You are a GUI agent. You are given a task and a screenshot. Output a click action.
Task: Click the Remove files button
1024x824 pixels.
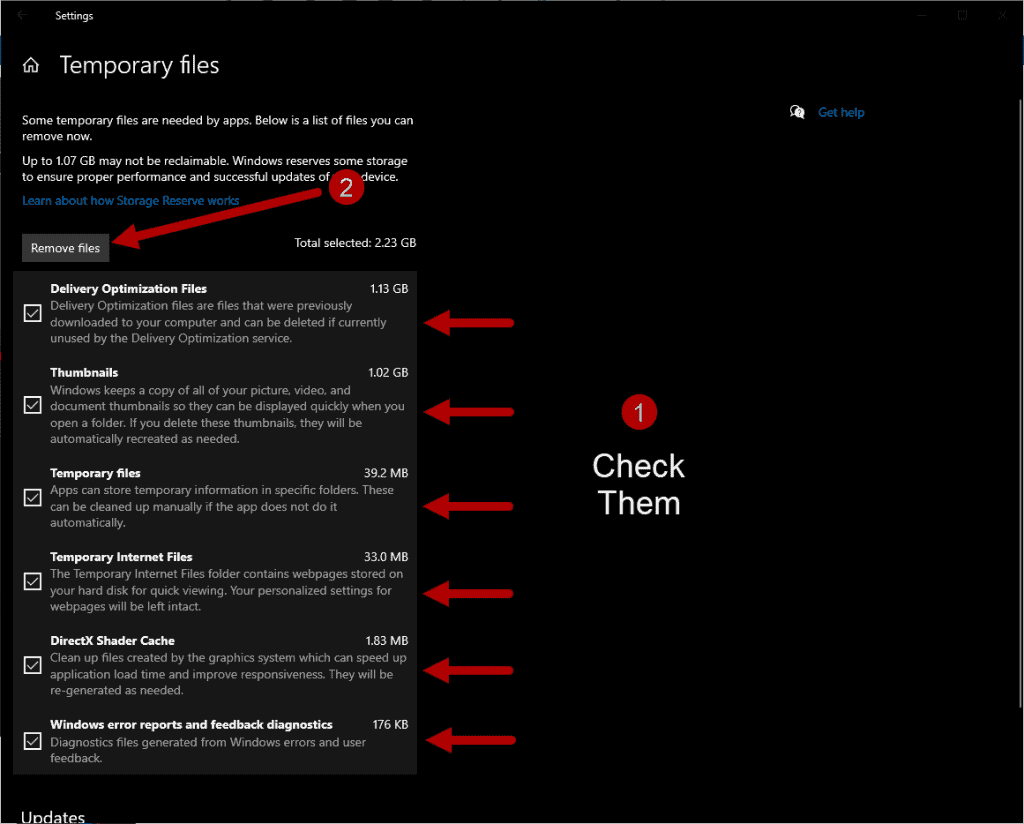[65, 247]
